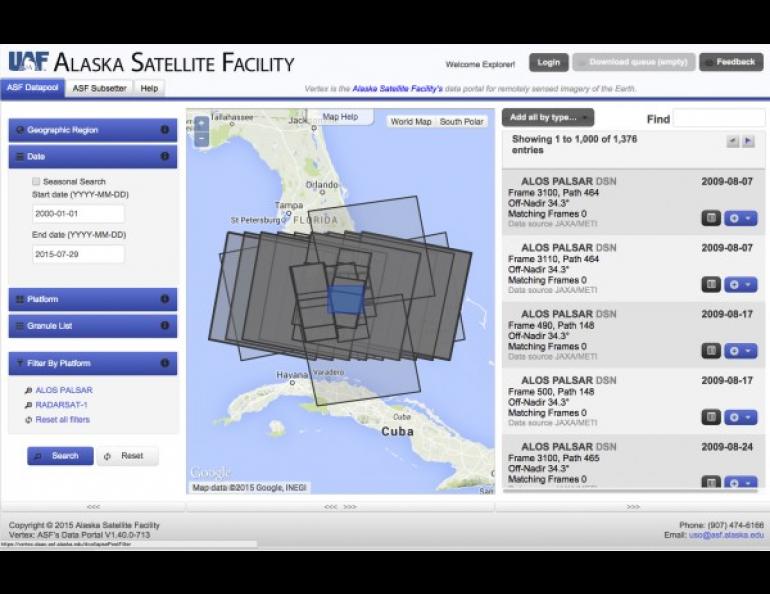Click the Login button
This screenshot has width=770, height=594.
point(549,62)
